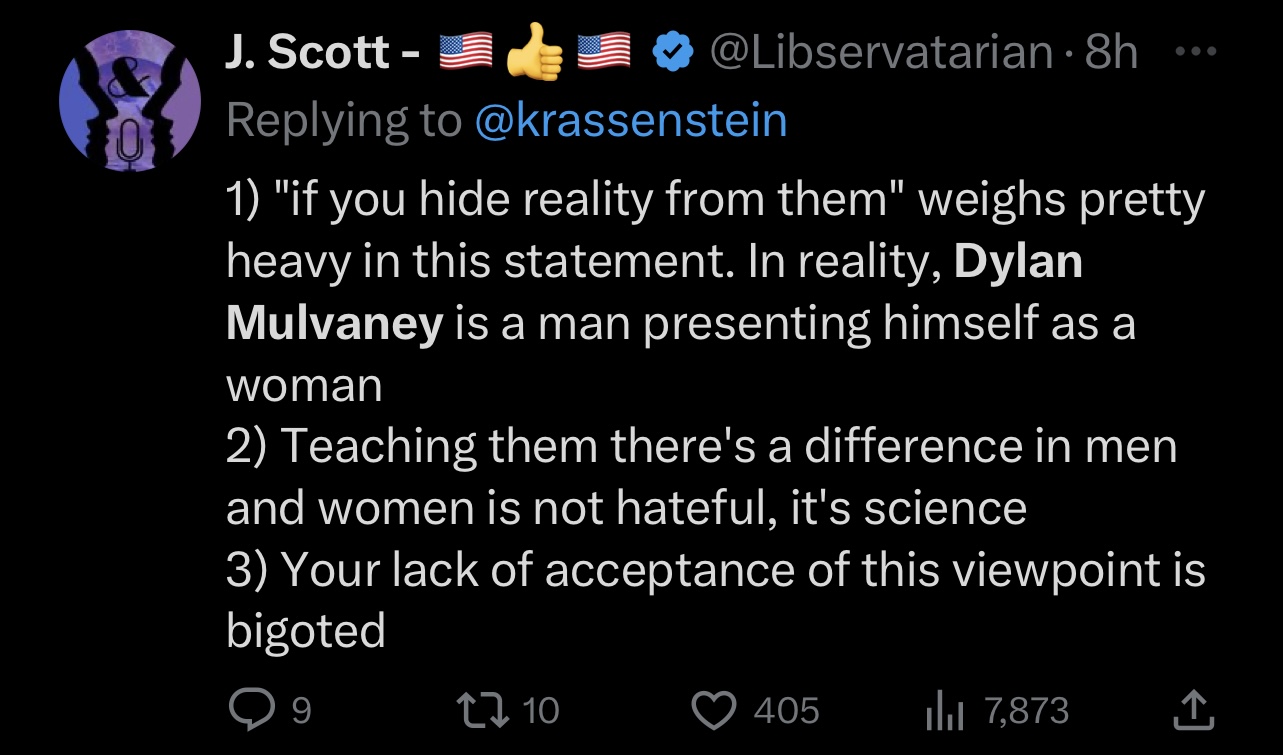Click the thumbs up emoji in name

click(535, 51)
